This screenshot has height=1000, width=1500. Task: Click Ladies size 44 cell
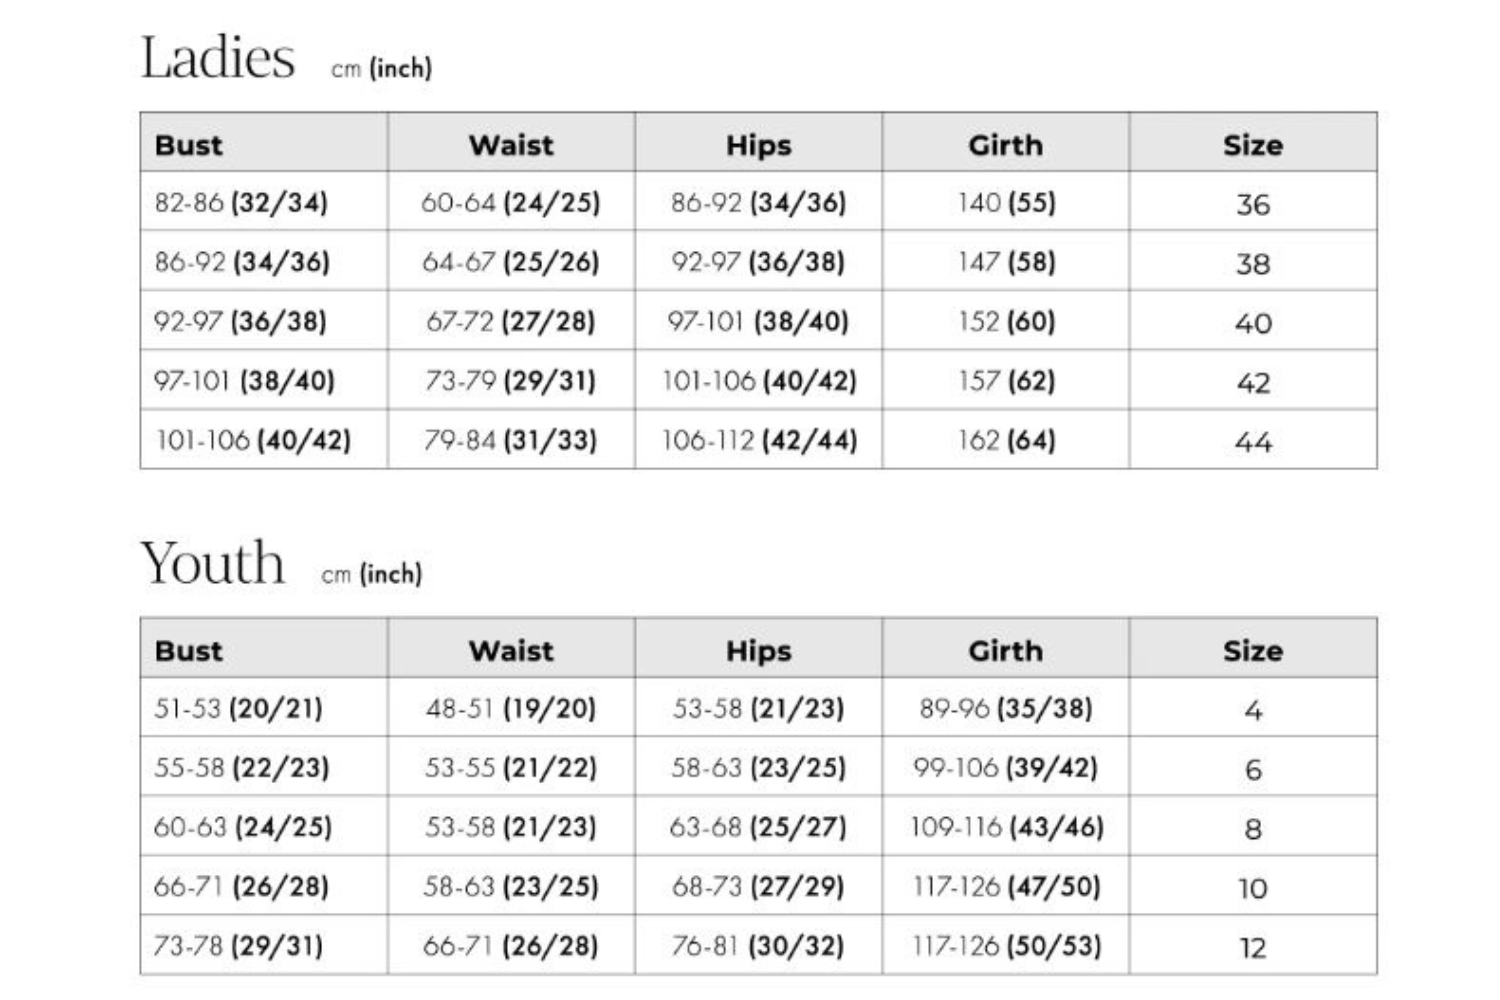[x=1253, y=442]
